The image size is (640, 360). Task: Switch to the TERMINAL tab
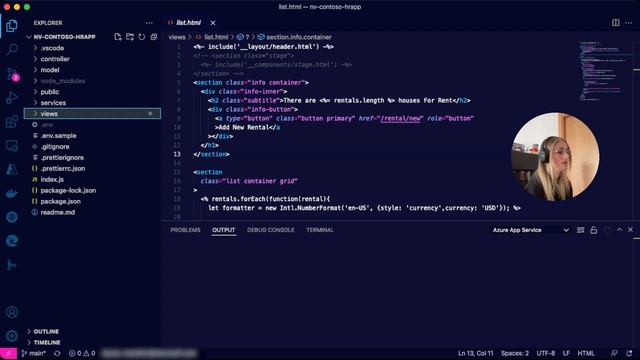320,230
